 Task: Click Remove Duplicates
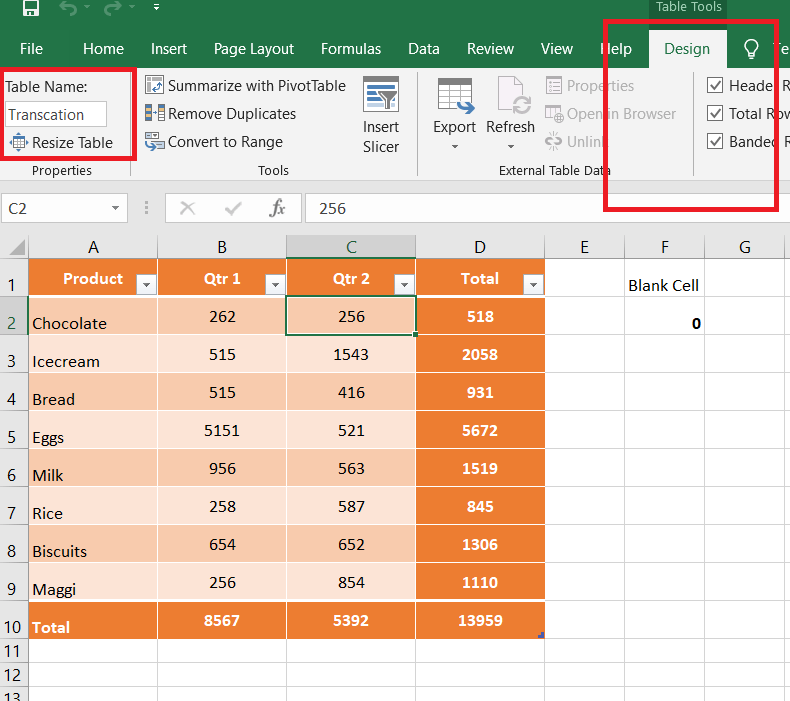point(220,114)
